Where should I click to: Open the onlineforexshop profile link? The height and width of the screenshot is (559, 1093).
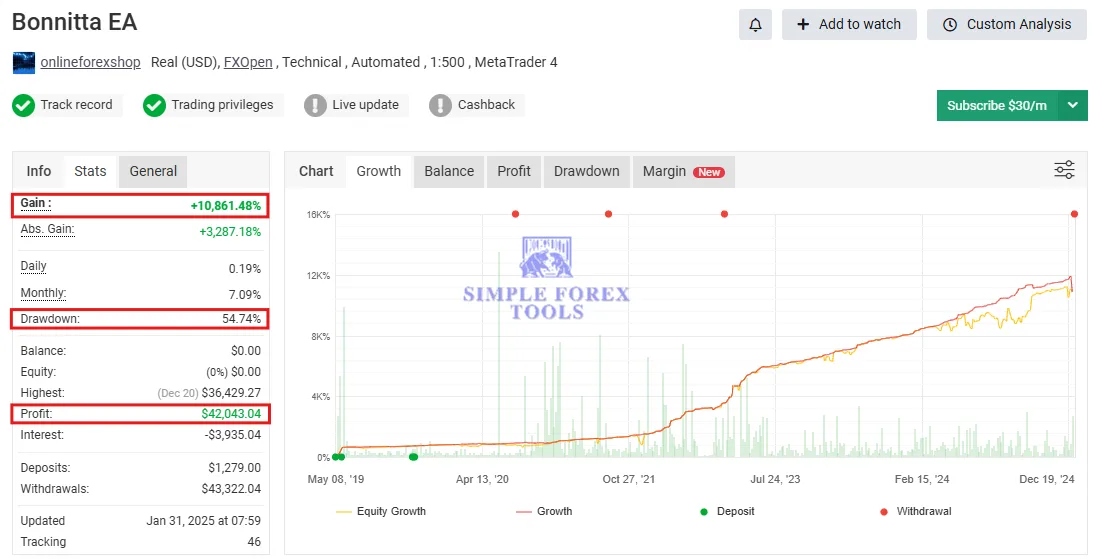pos(90,62)
